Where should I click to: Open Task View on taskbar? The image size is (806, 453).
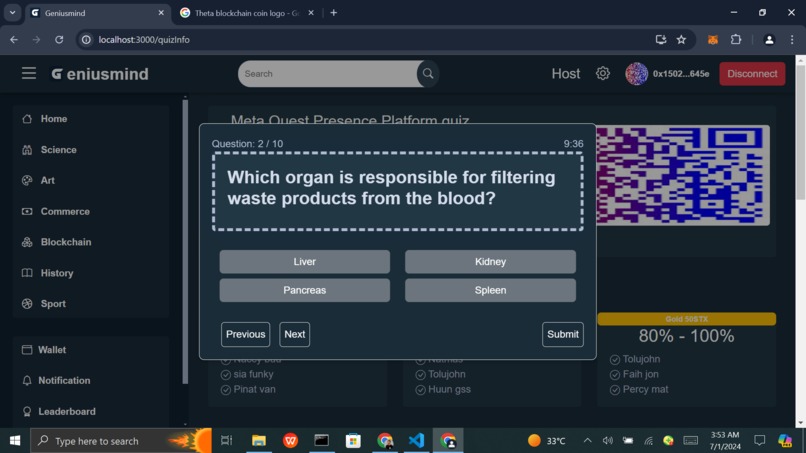coord(226,441)
